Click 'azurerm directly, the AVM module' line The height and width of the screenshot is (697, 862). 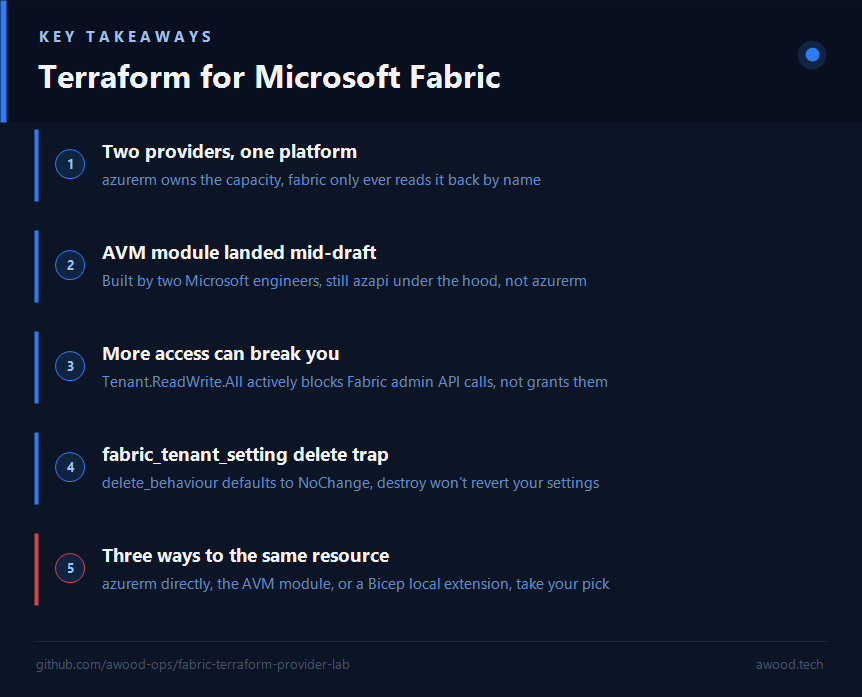(x=356, y=584)
